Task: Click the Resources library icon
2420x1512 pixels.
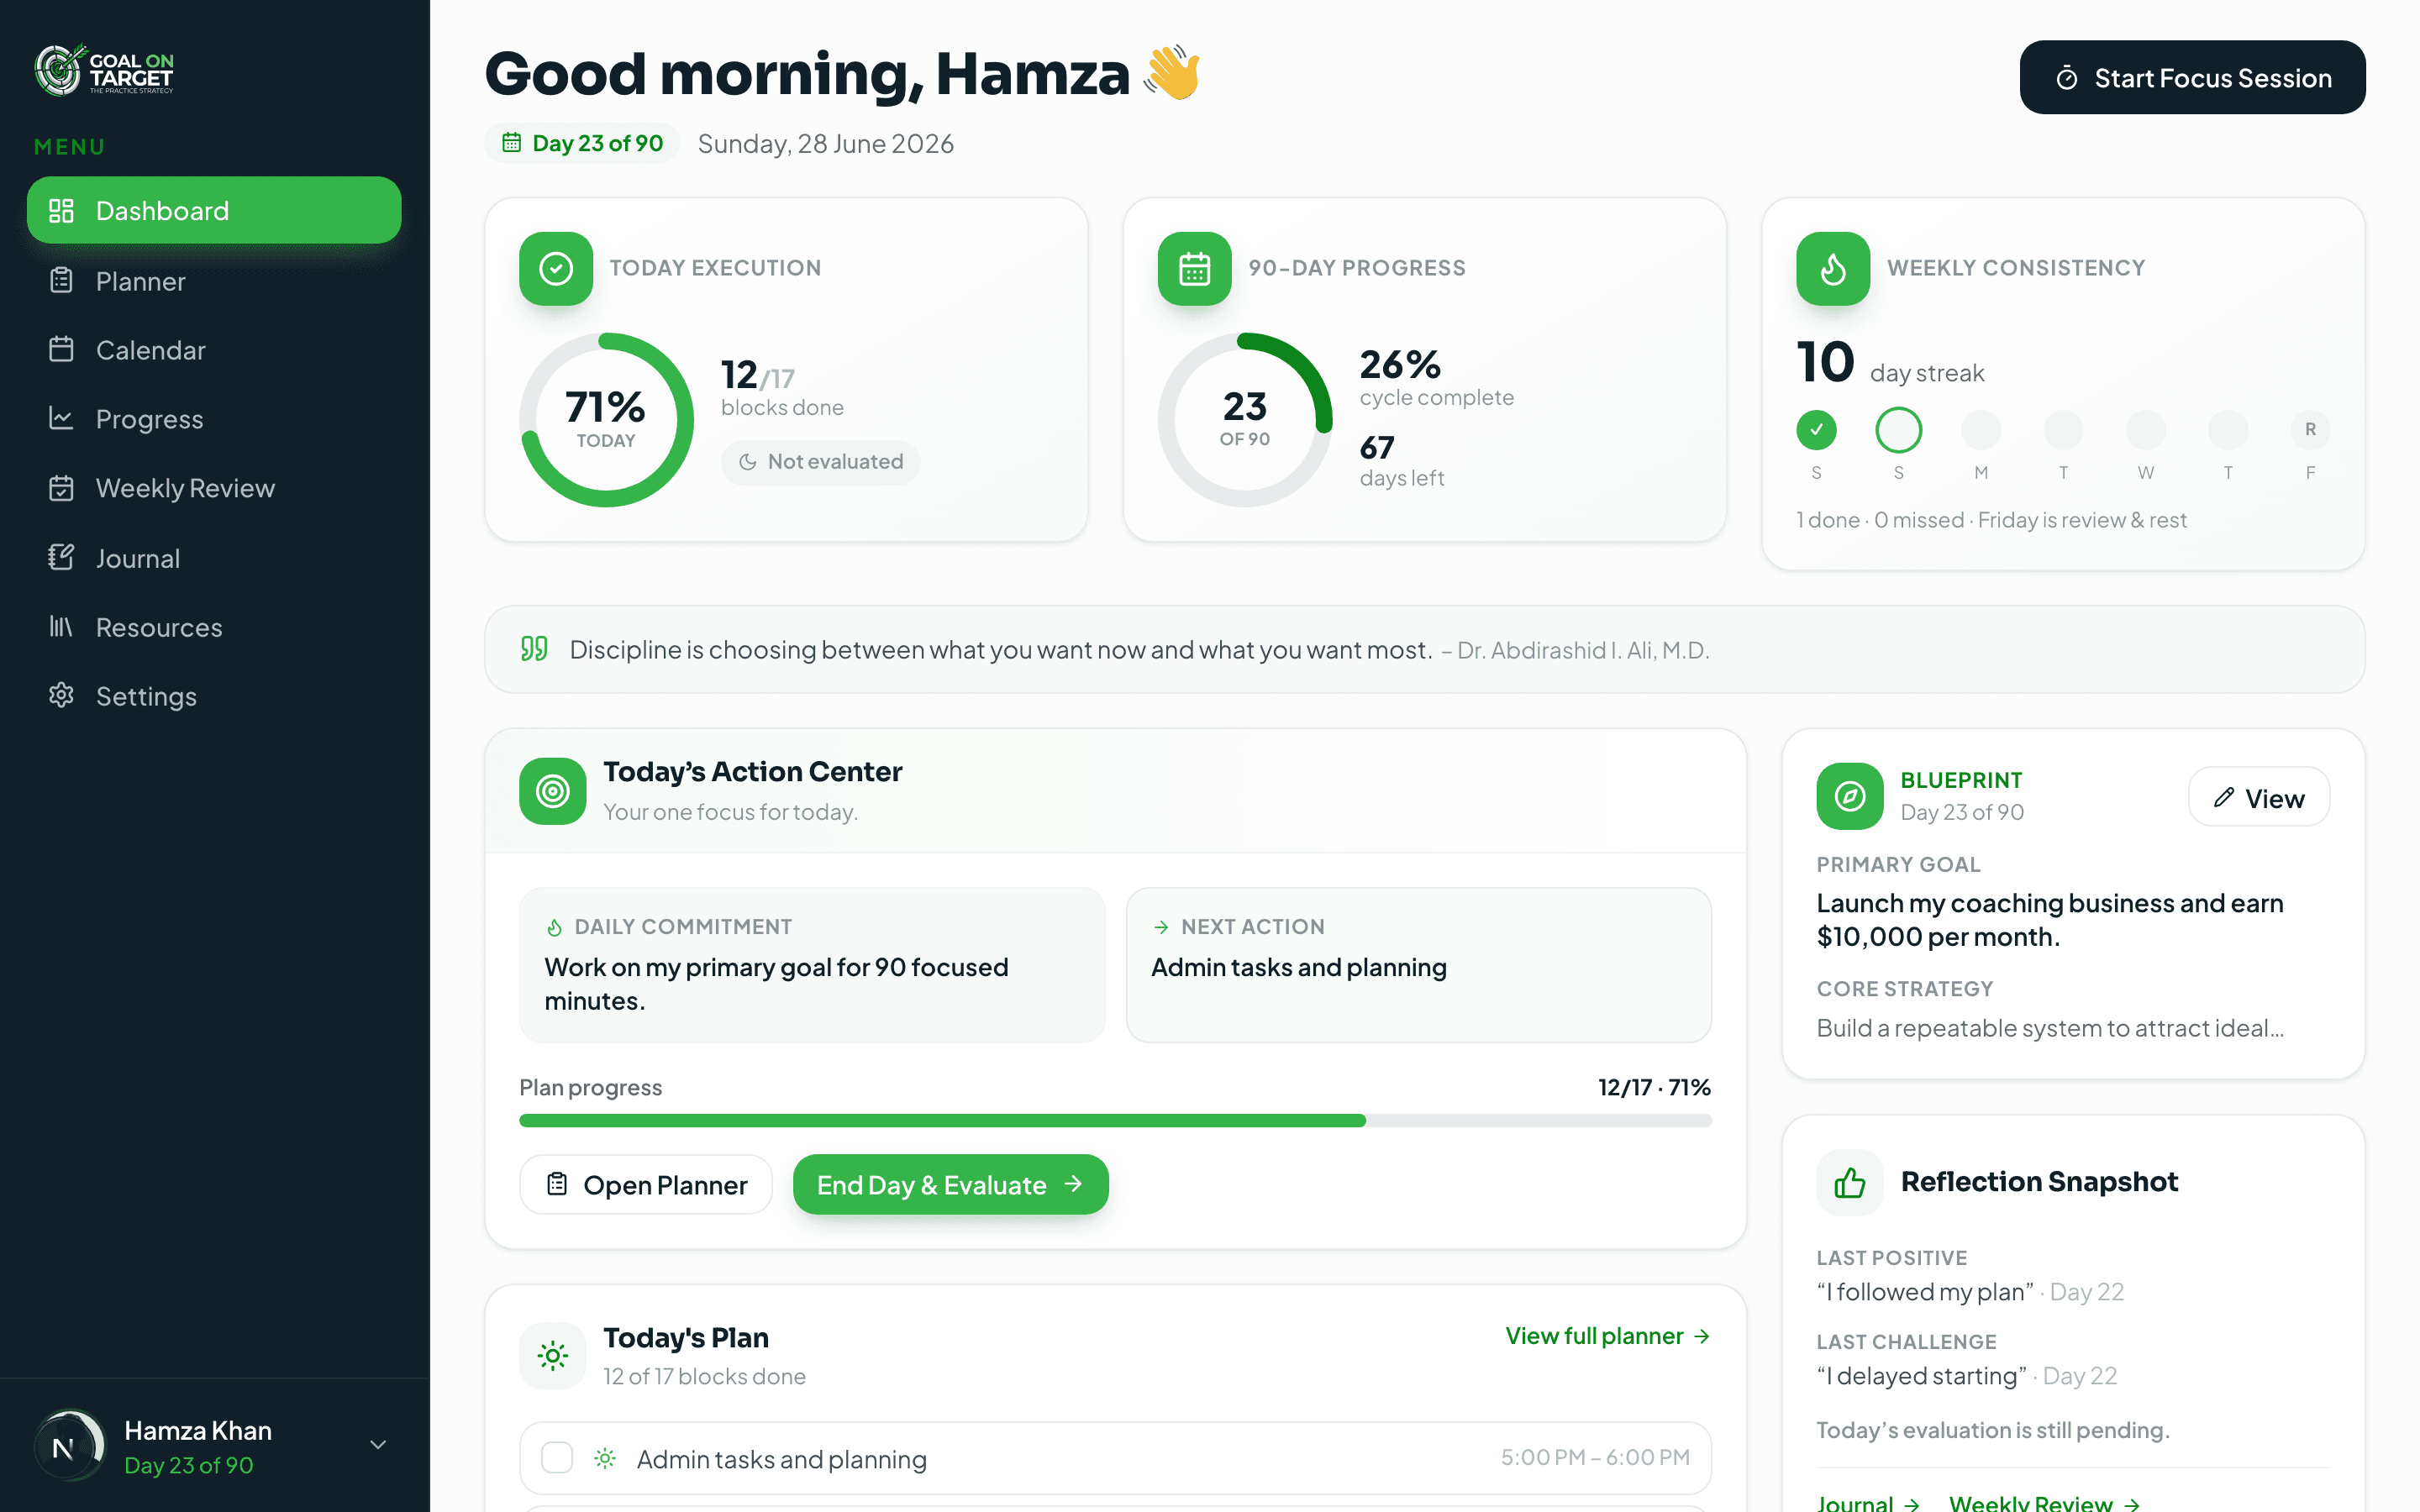Action: [x=61, y=627]
